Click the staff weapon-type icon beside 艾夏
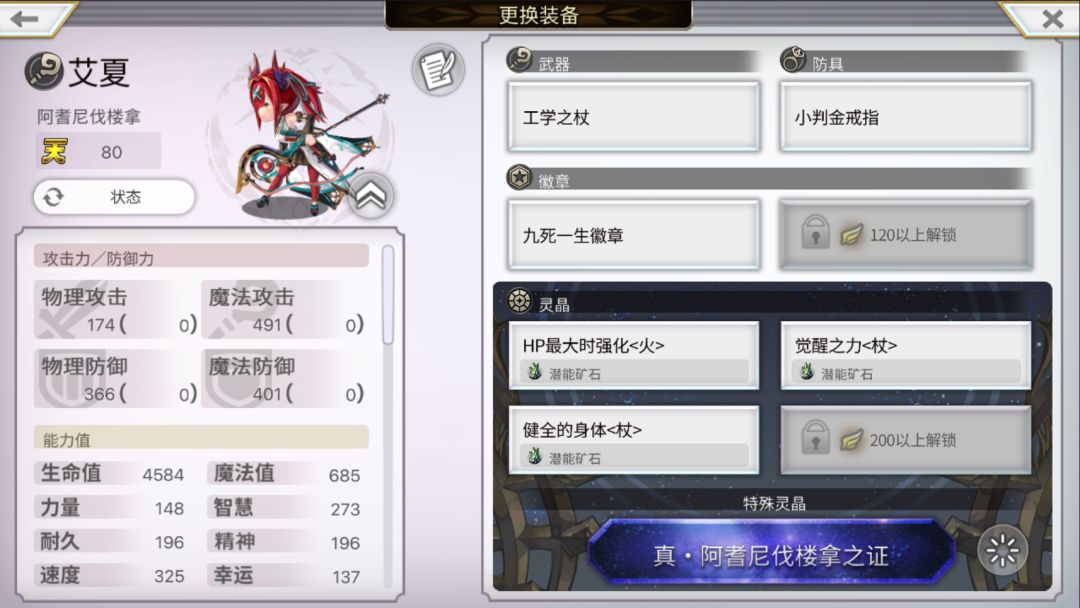Viewport: 1080px width, 608px height. point(44,71)
